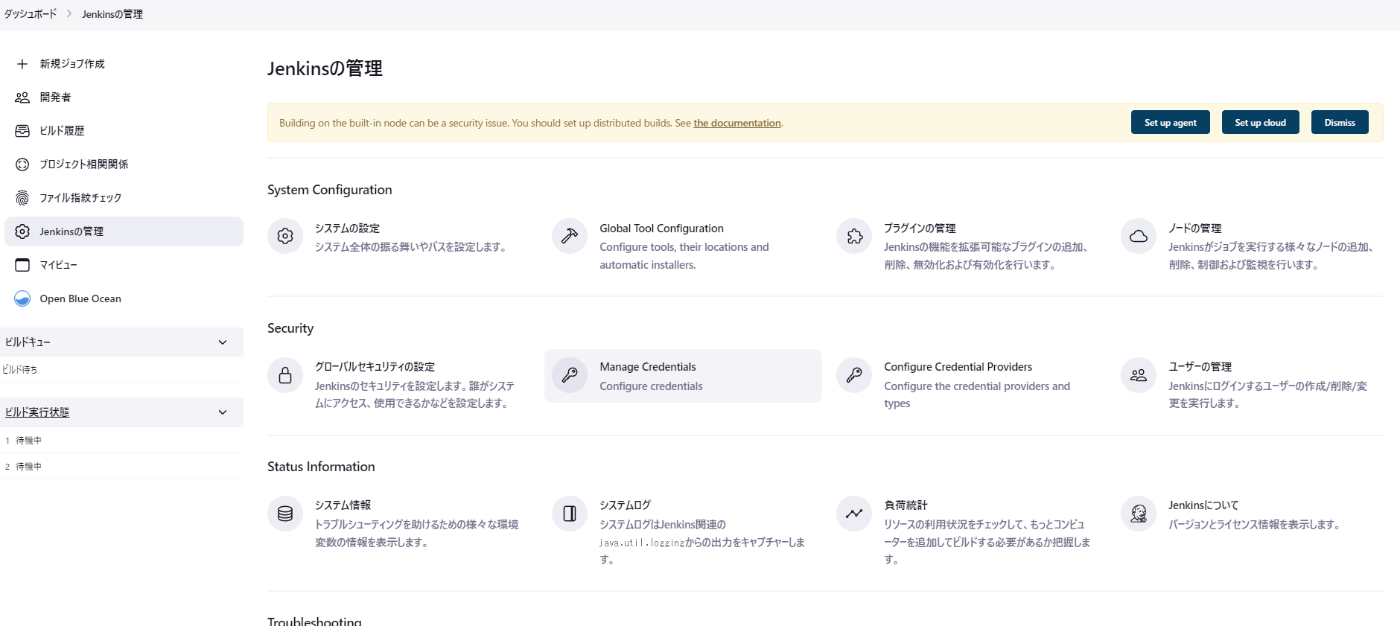The image size is (1400, 626).
Task: Open システムの設定 title text
Action: tap(347, 228)
